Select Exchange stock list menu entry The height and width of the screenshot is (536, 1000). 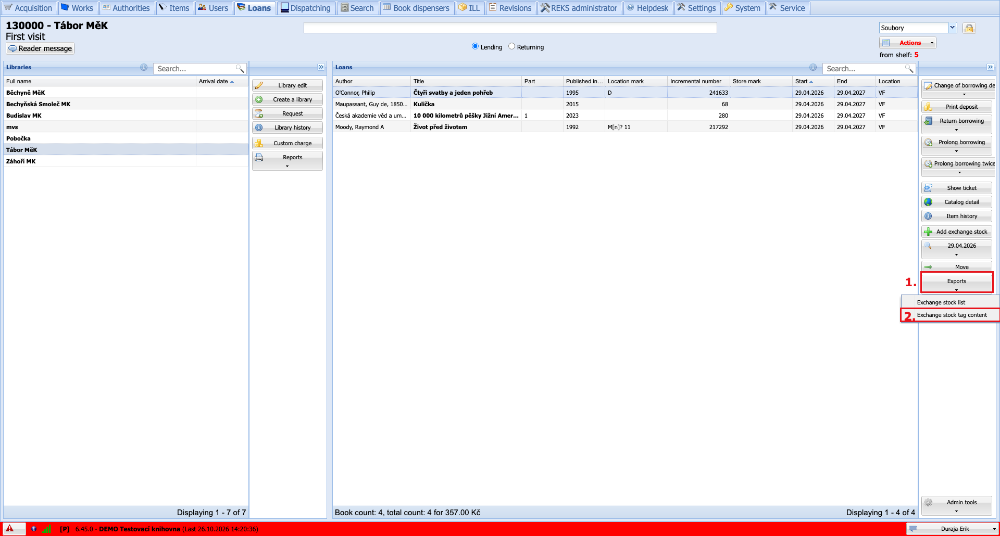950,302
